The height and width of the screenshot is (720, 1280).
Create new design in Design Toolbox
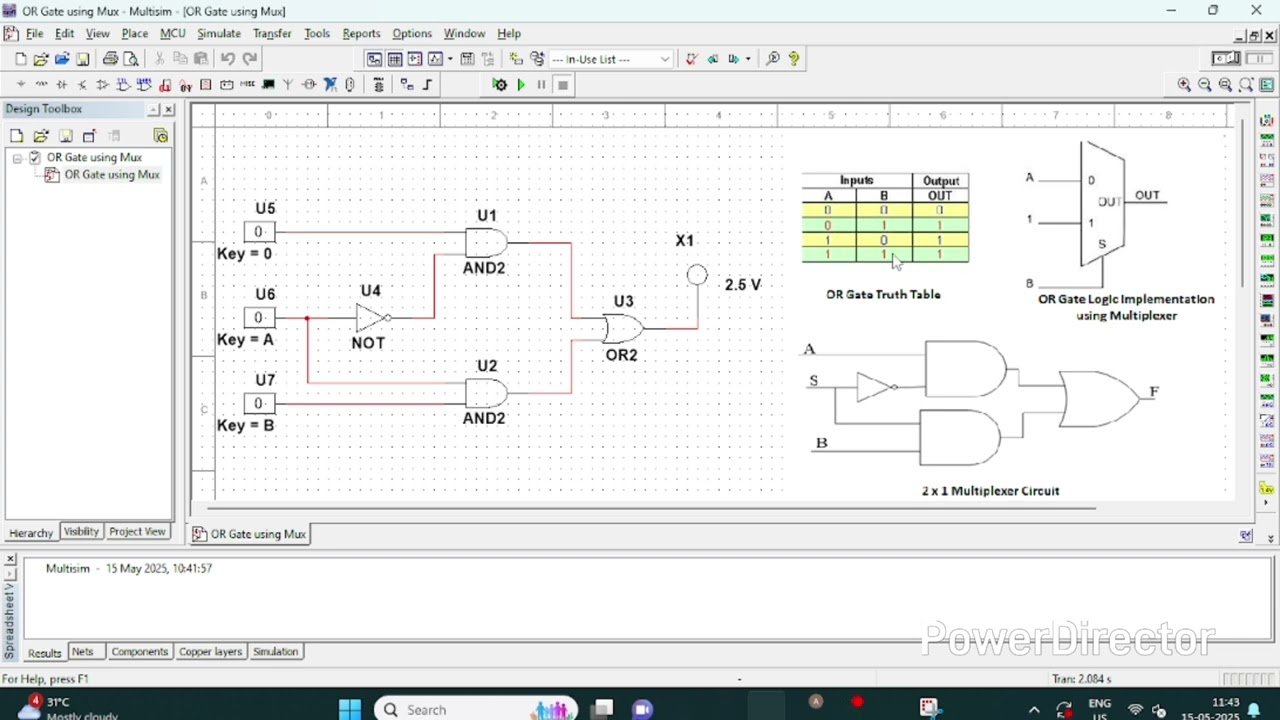pyautogui.click(x=17, y=136)
